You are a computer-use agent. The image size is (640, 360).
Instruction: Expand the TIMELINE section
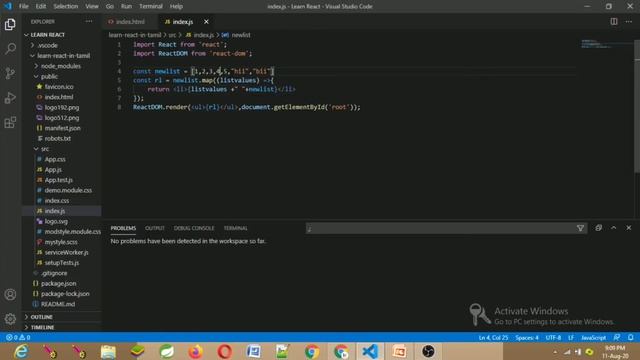[42, 327]
